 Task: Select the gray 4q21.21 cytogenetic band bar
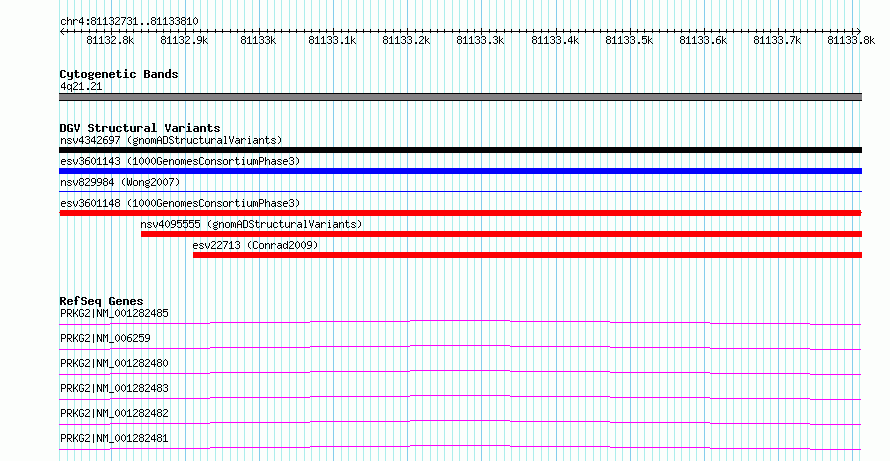(460, 97)
